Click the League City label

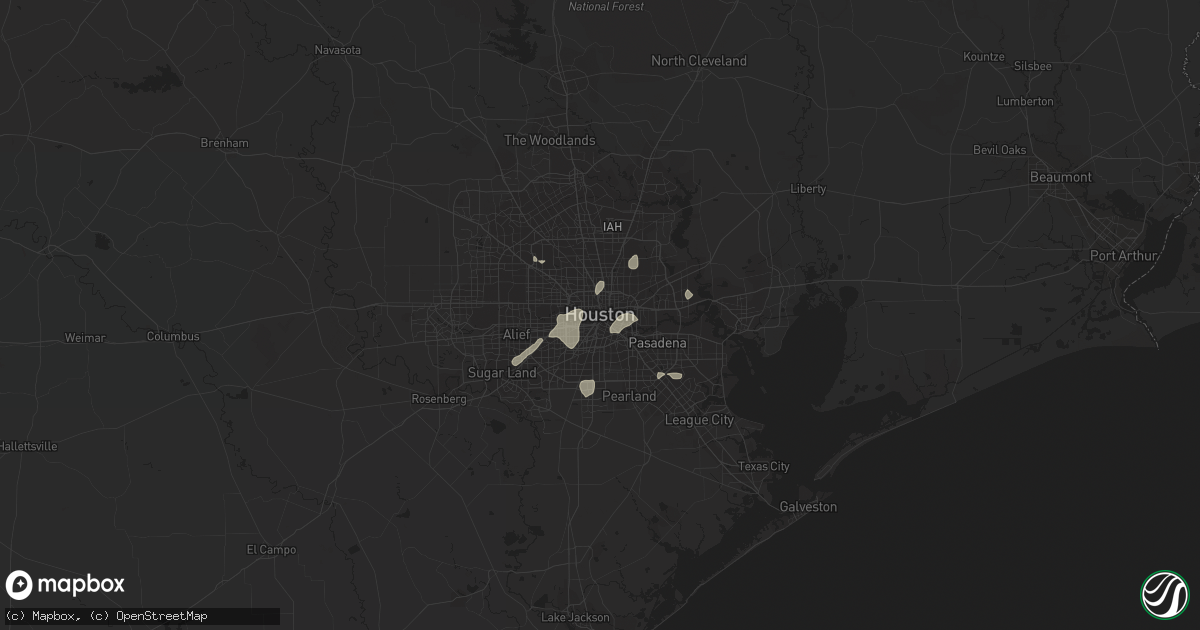pos(700,420)
